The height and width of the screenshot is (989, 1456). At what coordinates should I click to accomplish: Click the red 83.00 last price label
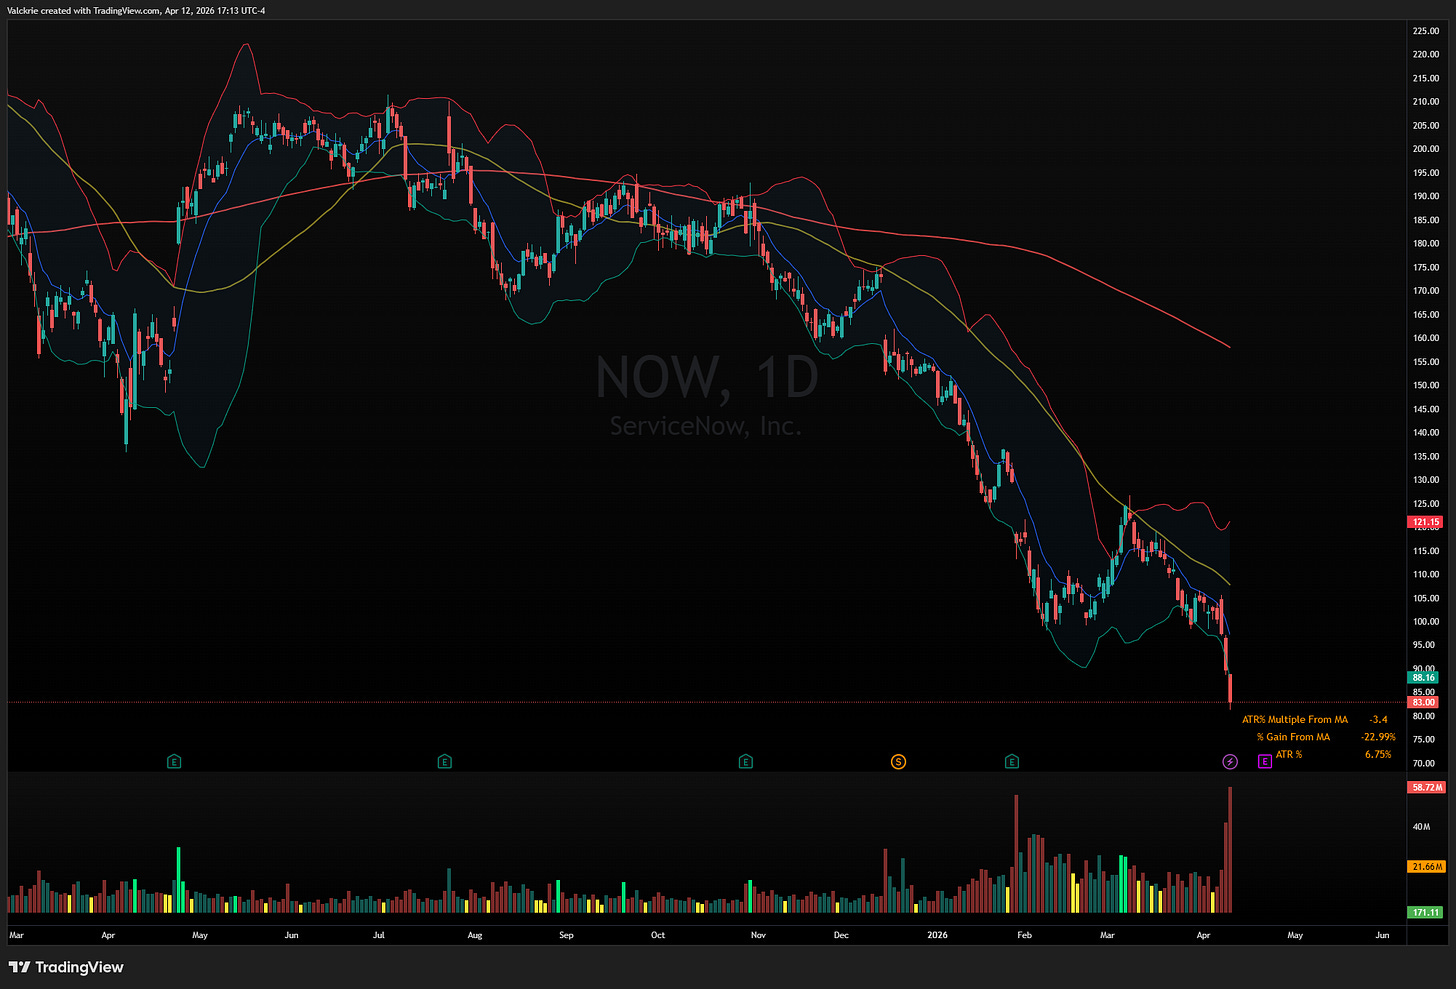pyautogui.click(x=1424, y=702)
